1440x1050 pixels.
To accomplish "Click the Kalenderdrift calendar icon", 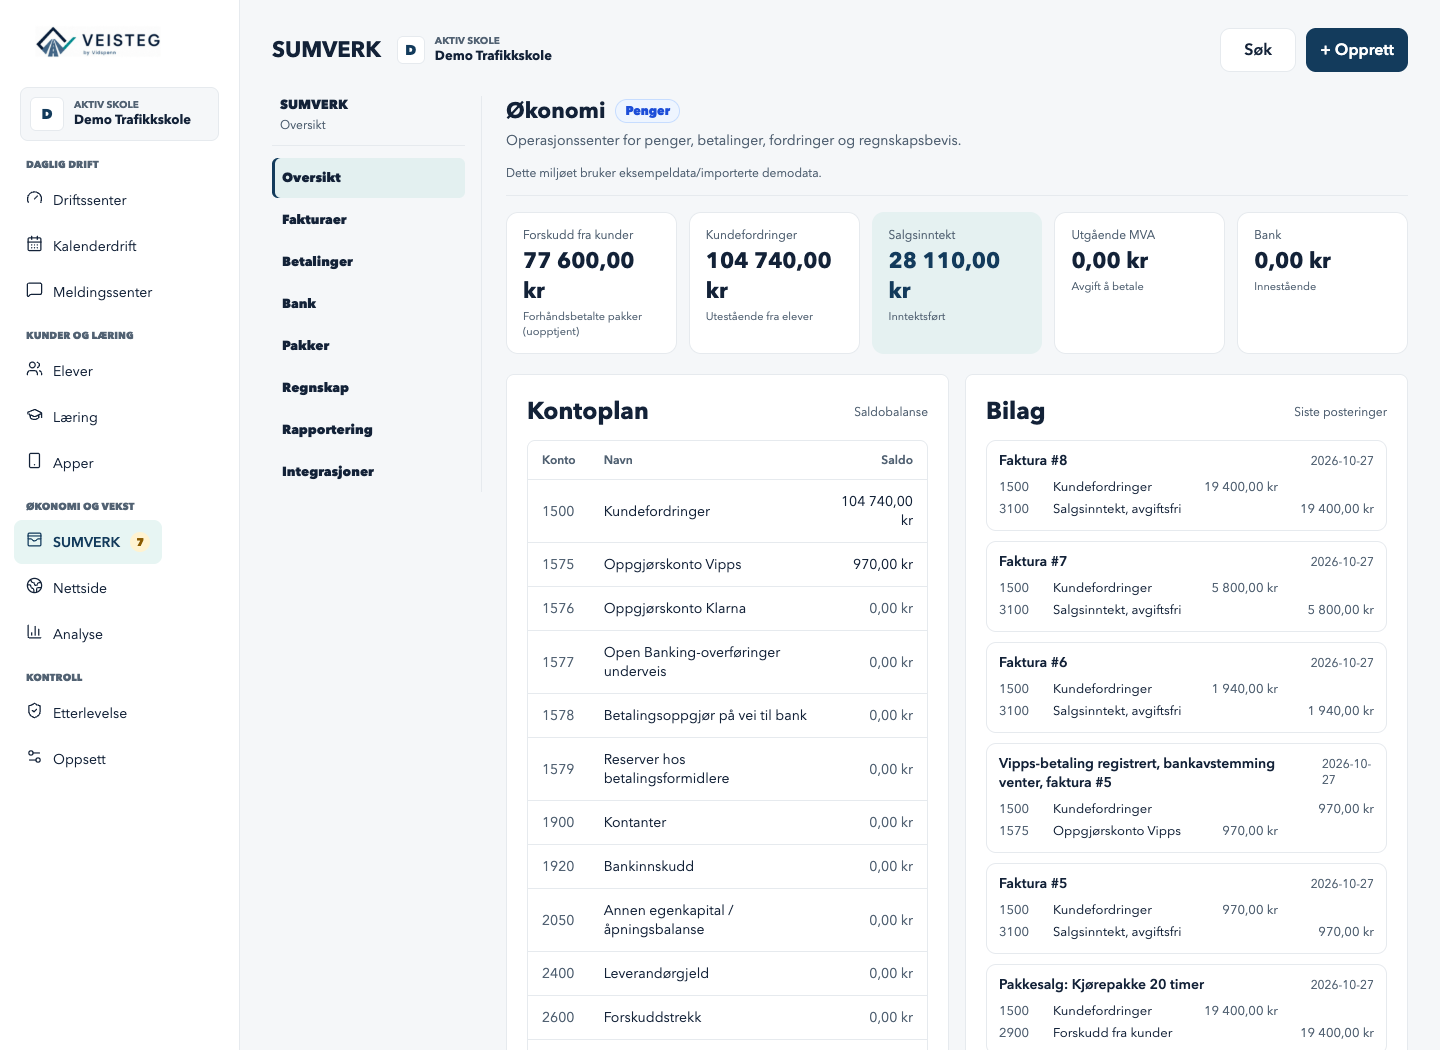I will [35, 245].
